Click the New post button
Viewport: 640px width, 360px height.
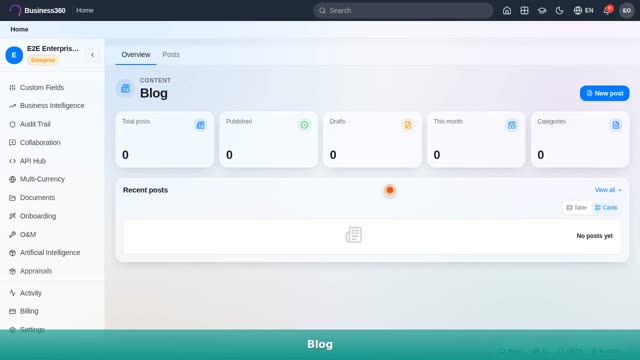click(604, 93)
